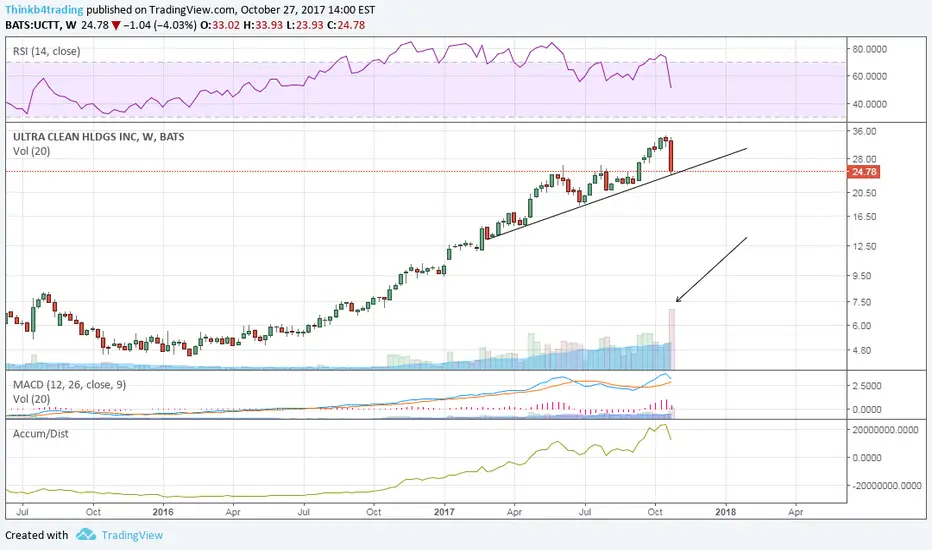The width and height of the screenshot is (932, 550).
Task: Click the Vol (20) label in price pane
Action: [32, 151]
